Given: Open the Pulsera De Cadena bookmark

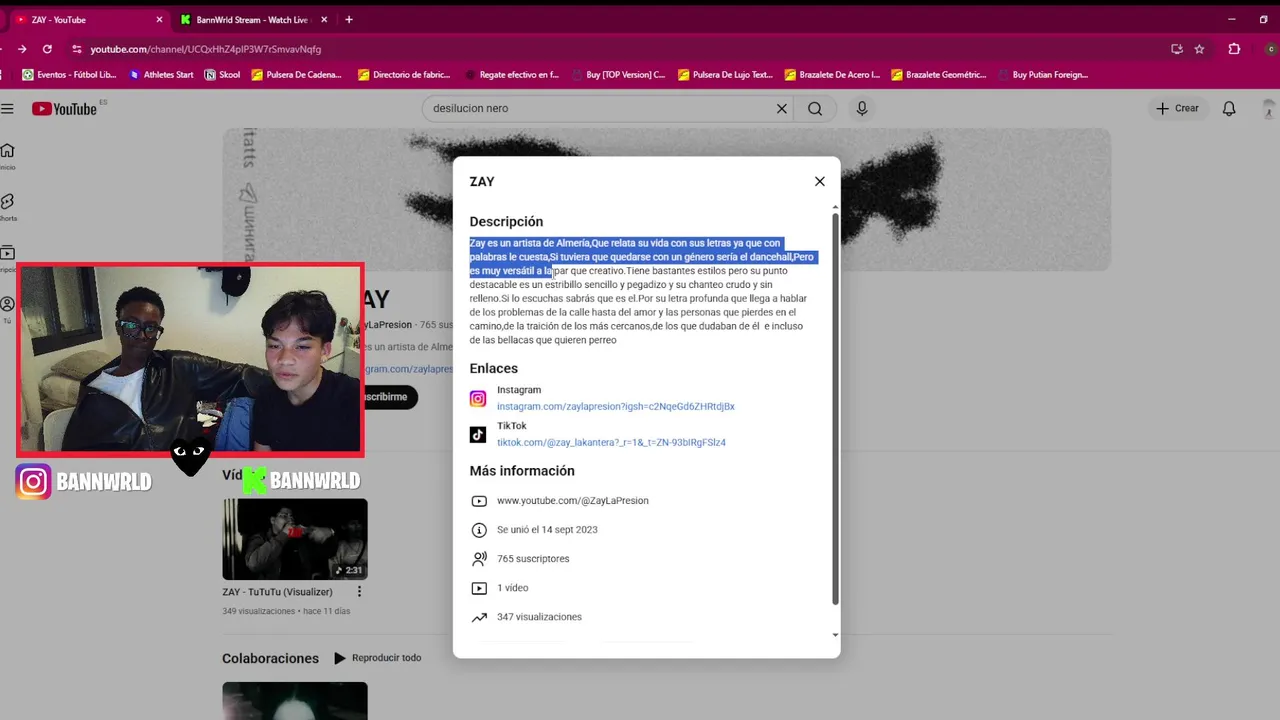Looking at the screenshot, I should (296, 75).
